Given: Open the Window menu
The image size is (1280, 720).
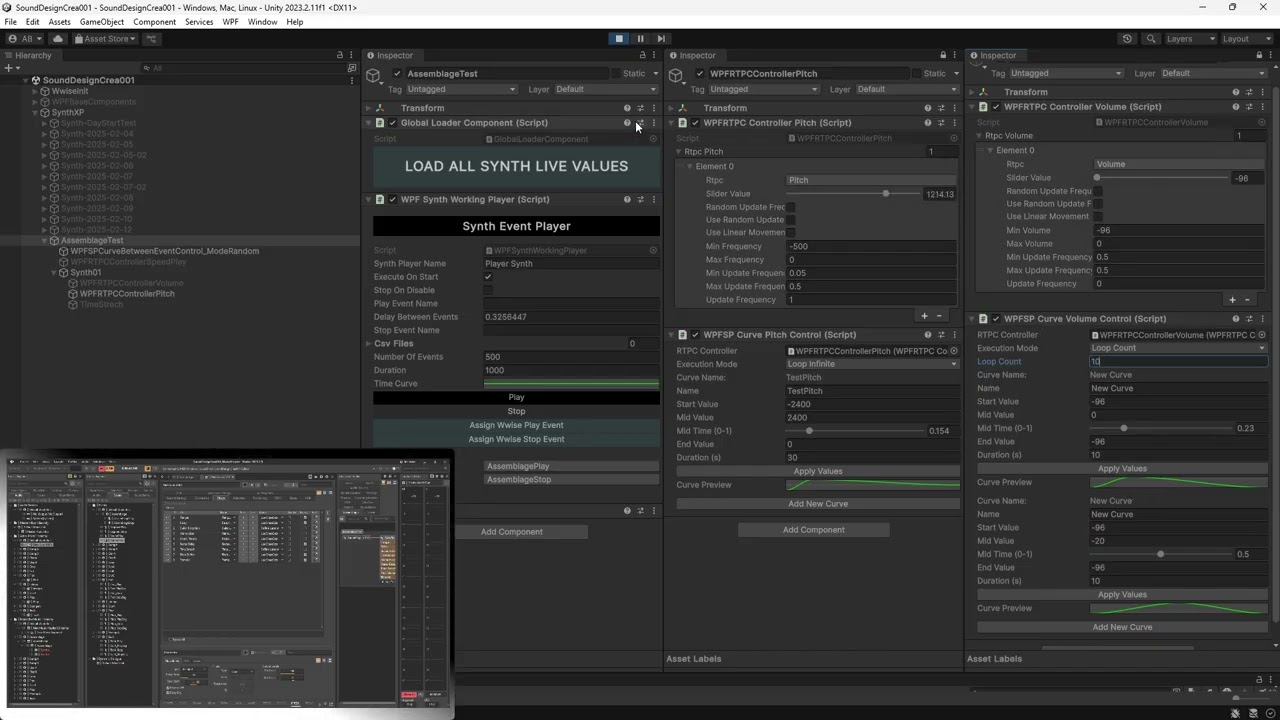Looking at the screenshot, I should pos(262,22).
